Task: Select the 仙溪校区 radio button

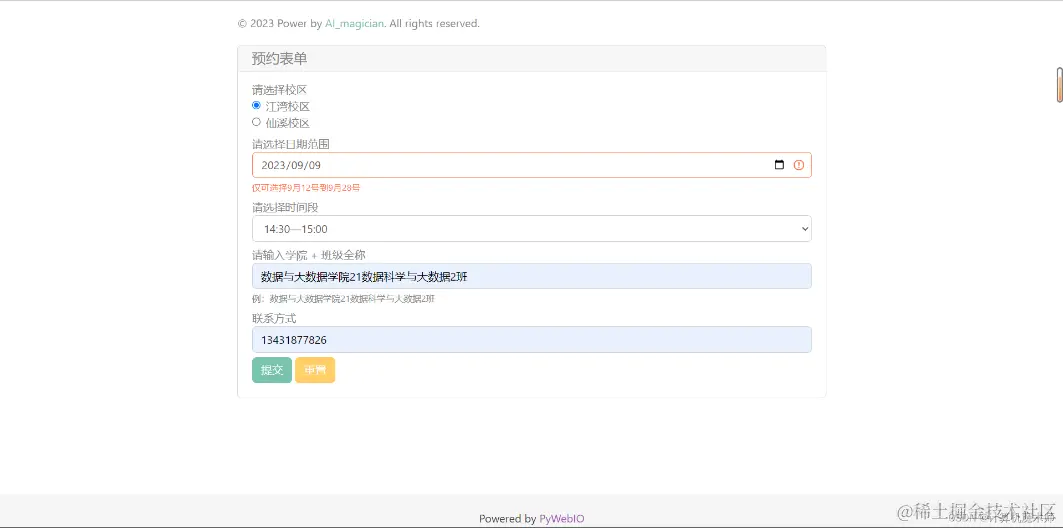Action: [x=256, y=122]
